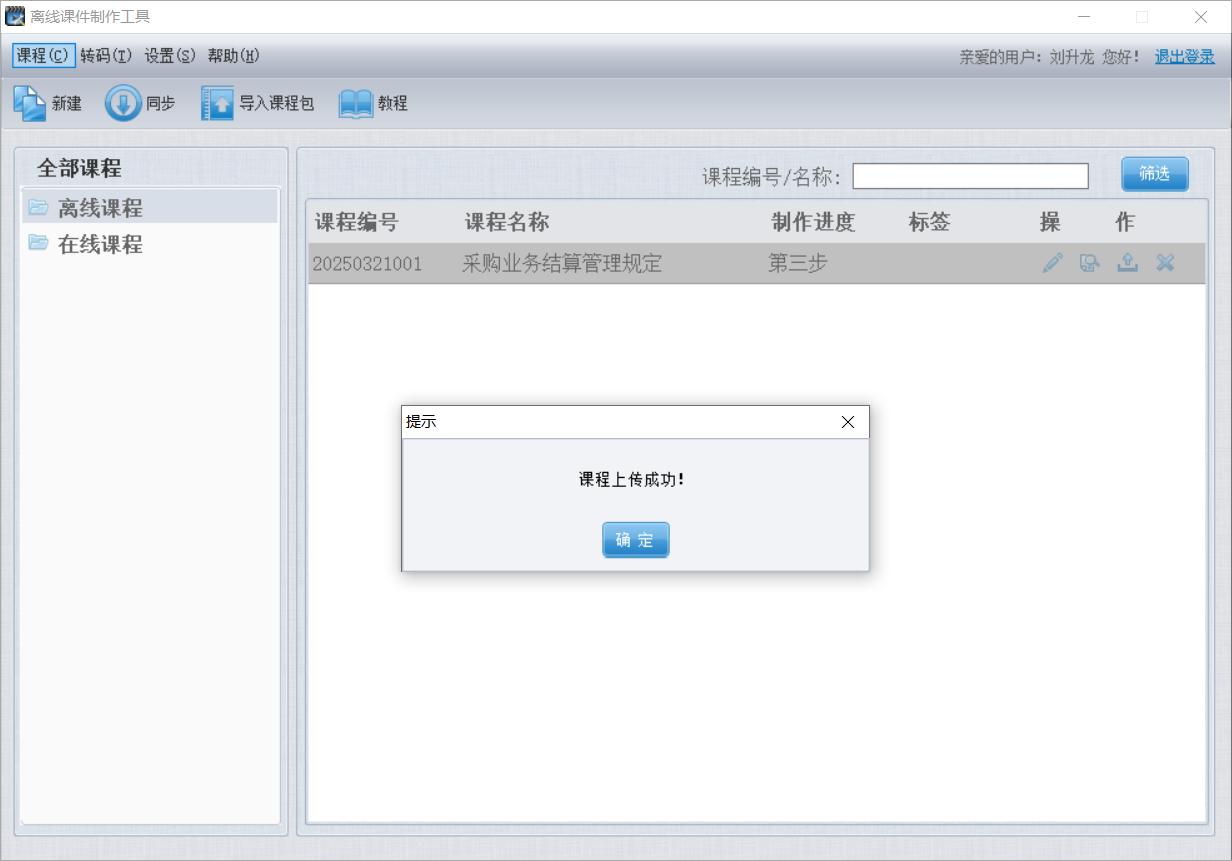Click the upload icon in course row

point(1127,263)
